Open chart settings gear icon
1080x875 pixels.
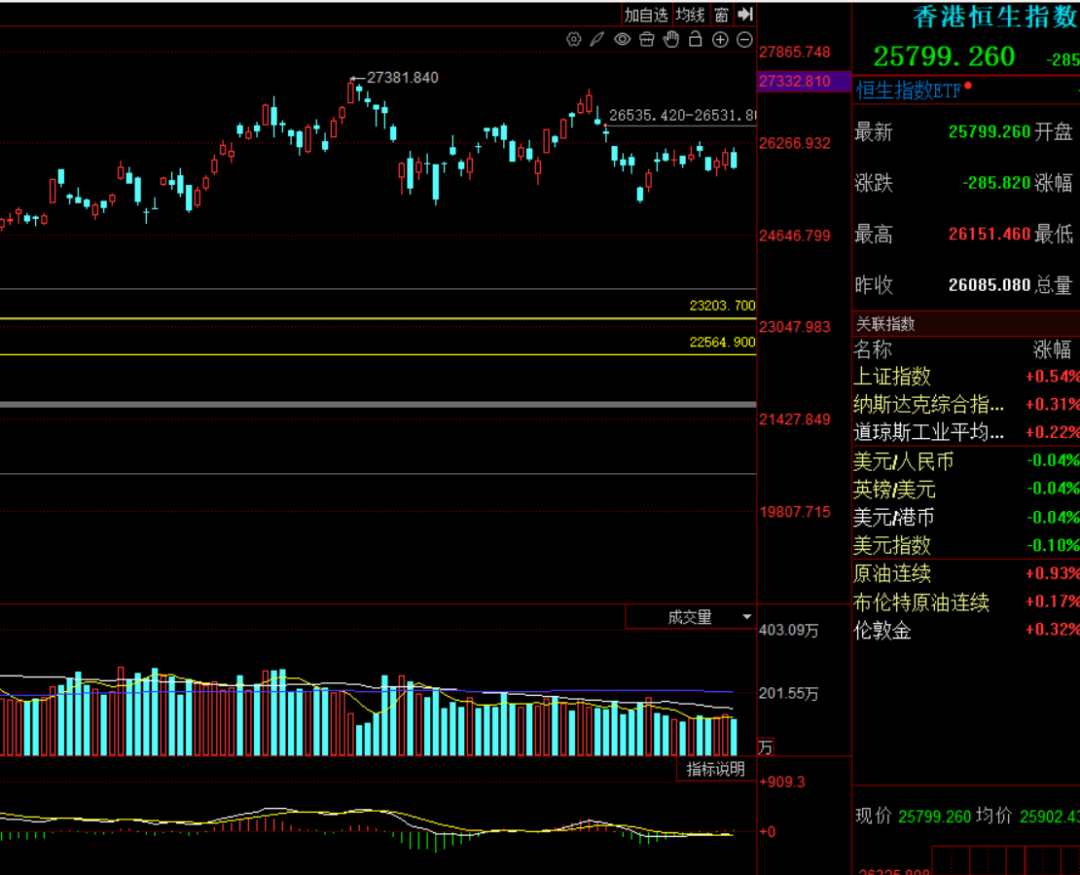[x=573, y=39]
